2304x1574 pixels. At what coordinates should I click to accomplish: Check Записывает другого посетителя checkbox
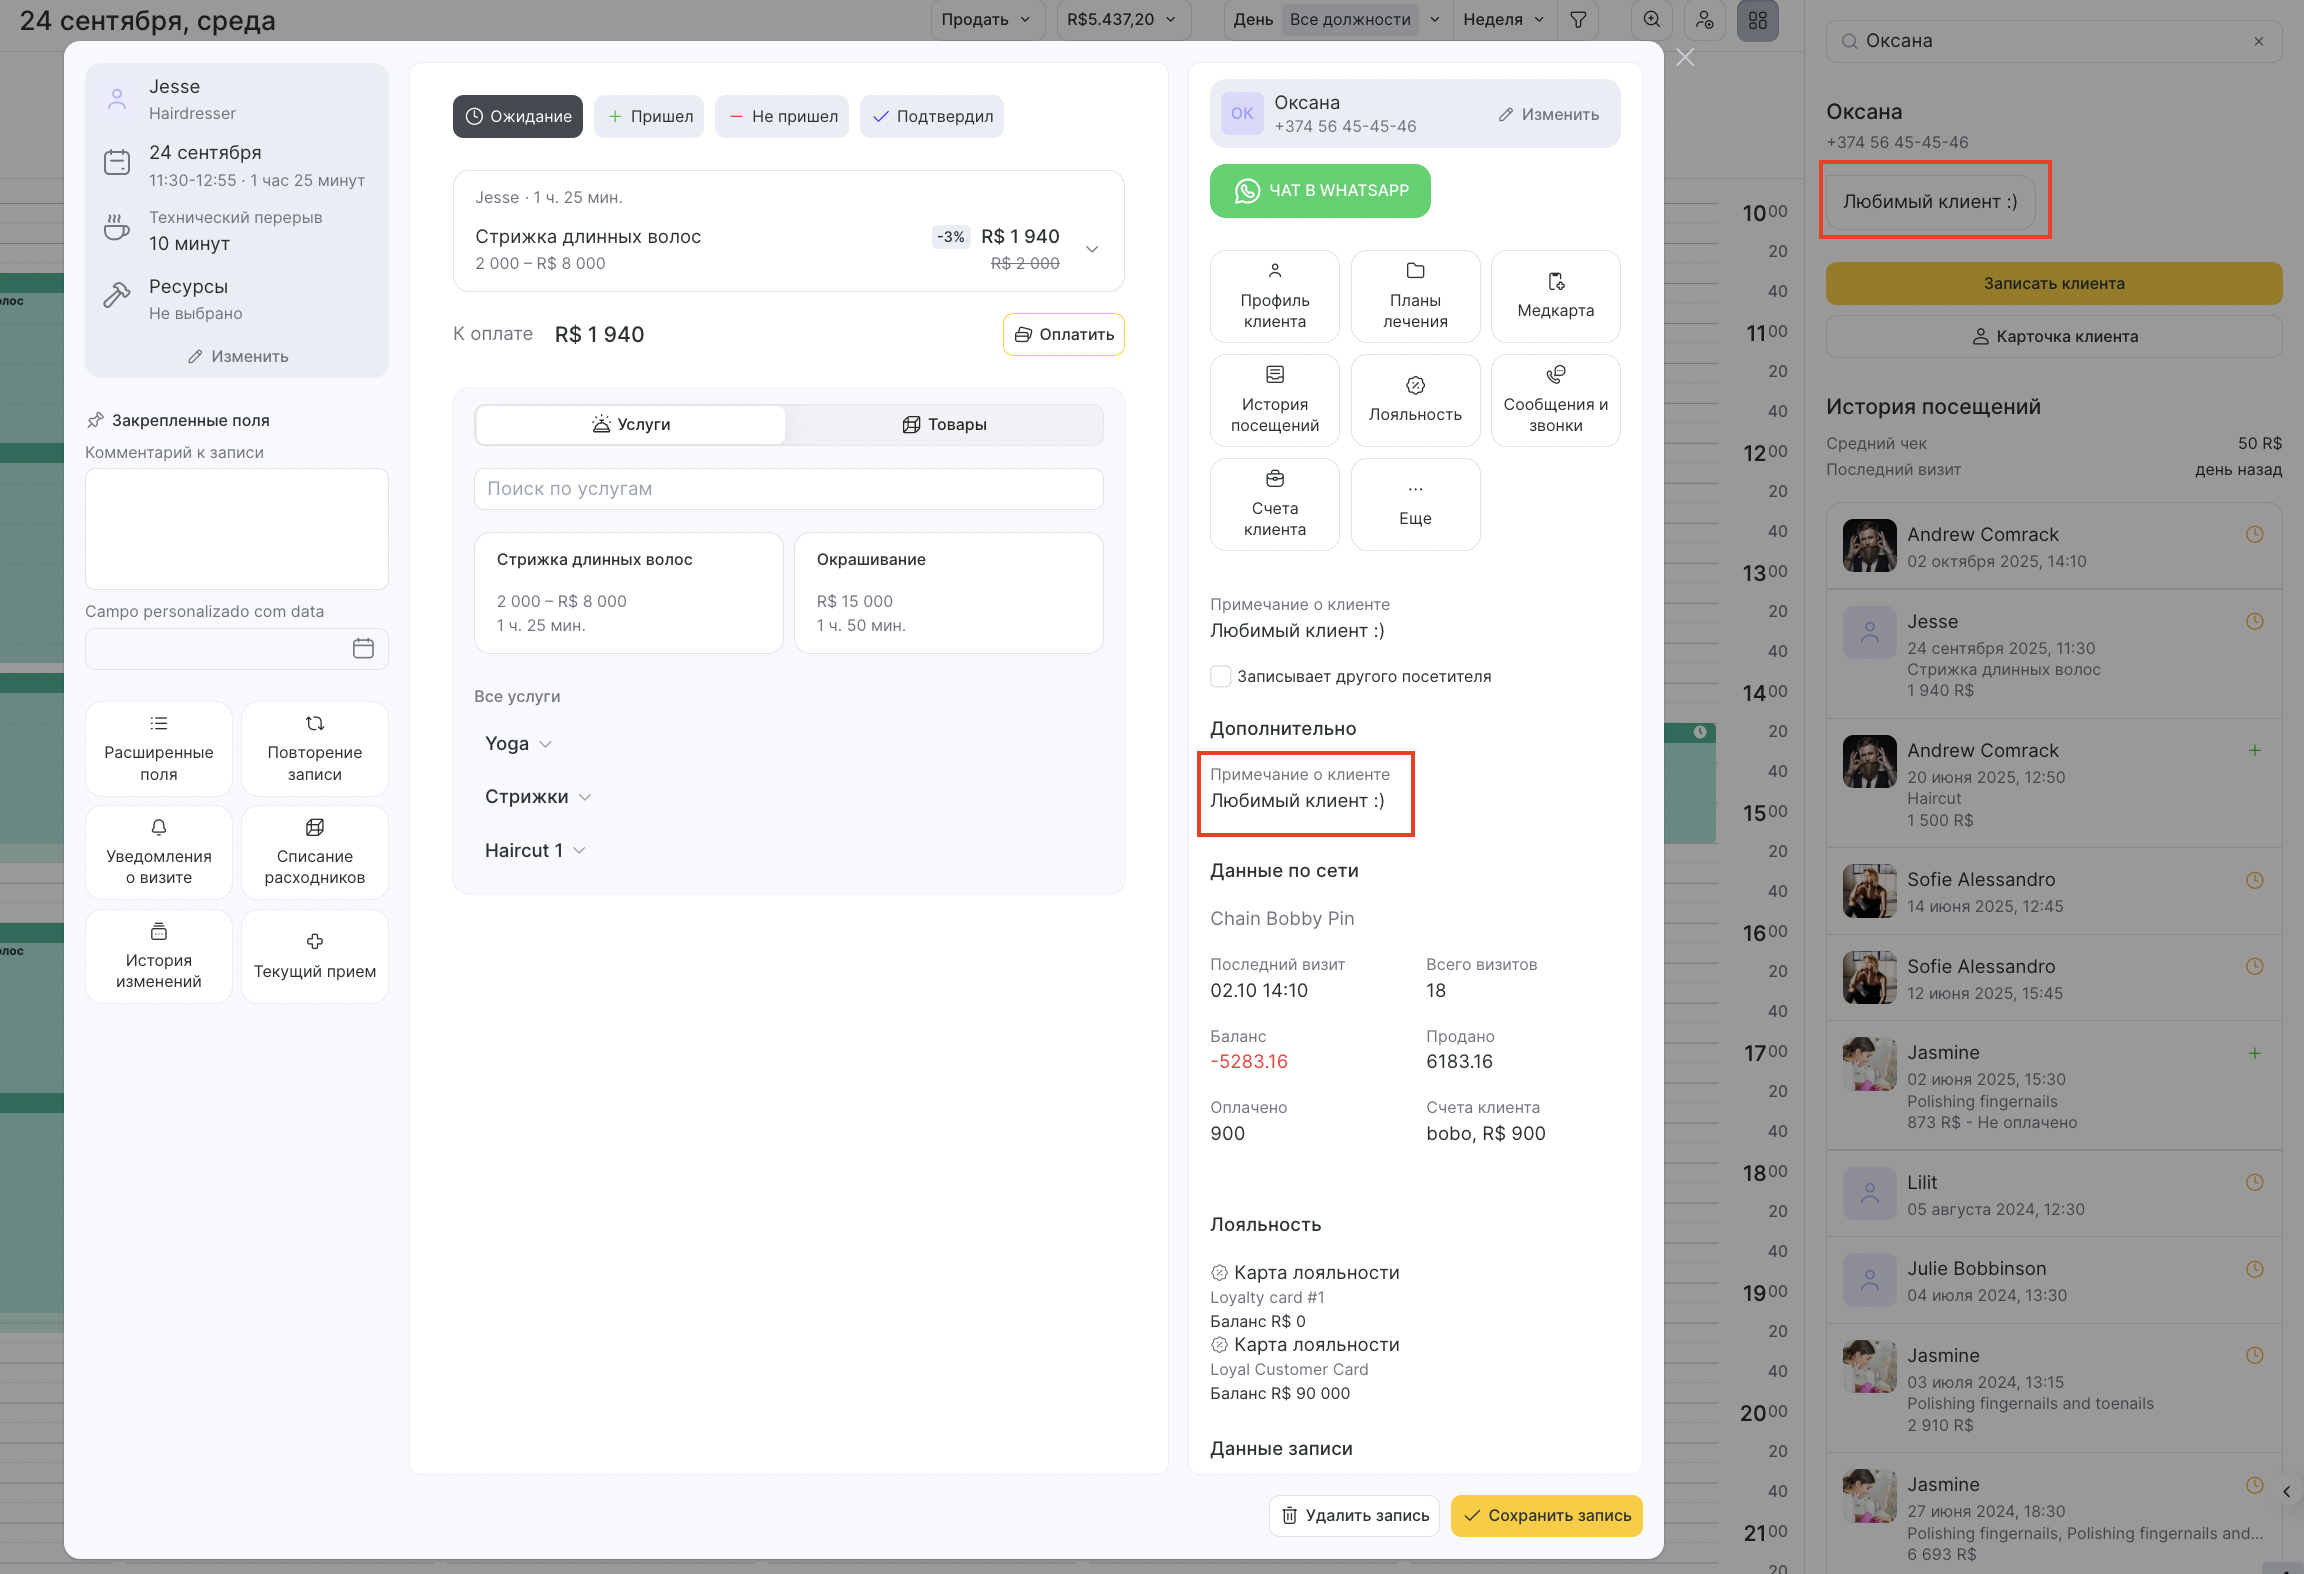1221,677
